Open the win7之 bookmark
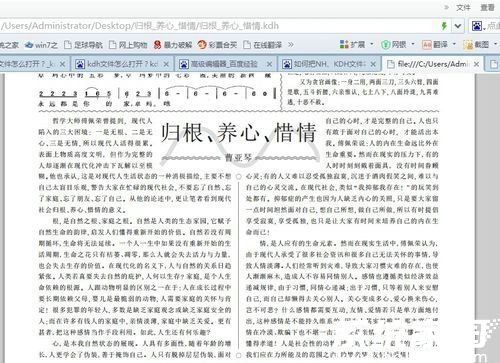500x363 pixels. [x=42, y=45]
